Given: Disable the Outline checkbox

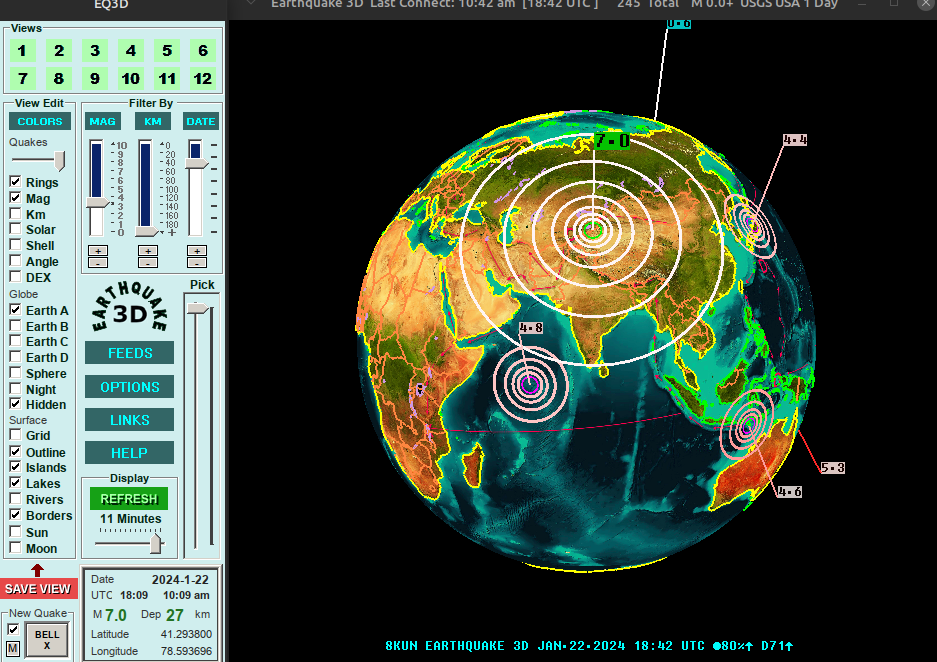Looking at the screenshot, I should (x=16, y=452).
